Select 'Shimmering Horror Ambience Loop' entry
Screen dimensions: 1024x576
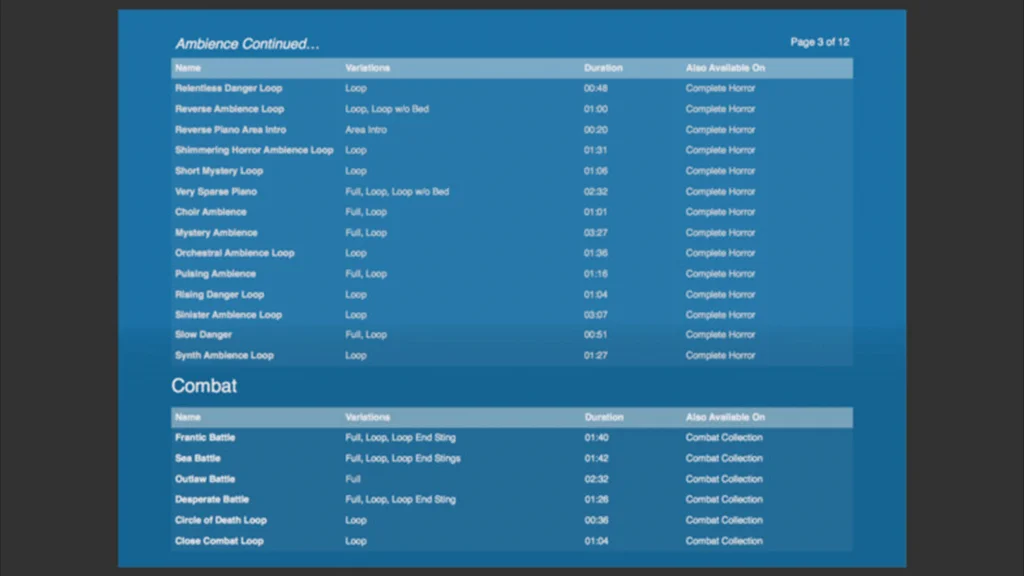pyautogui.click(x=254, y=150)
